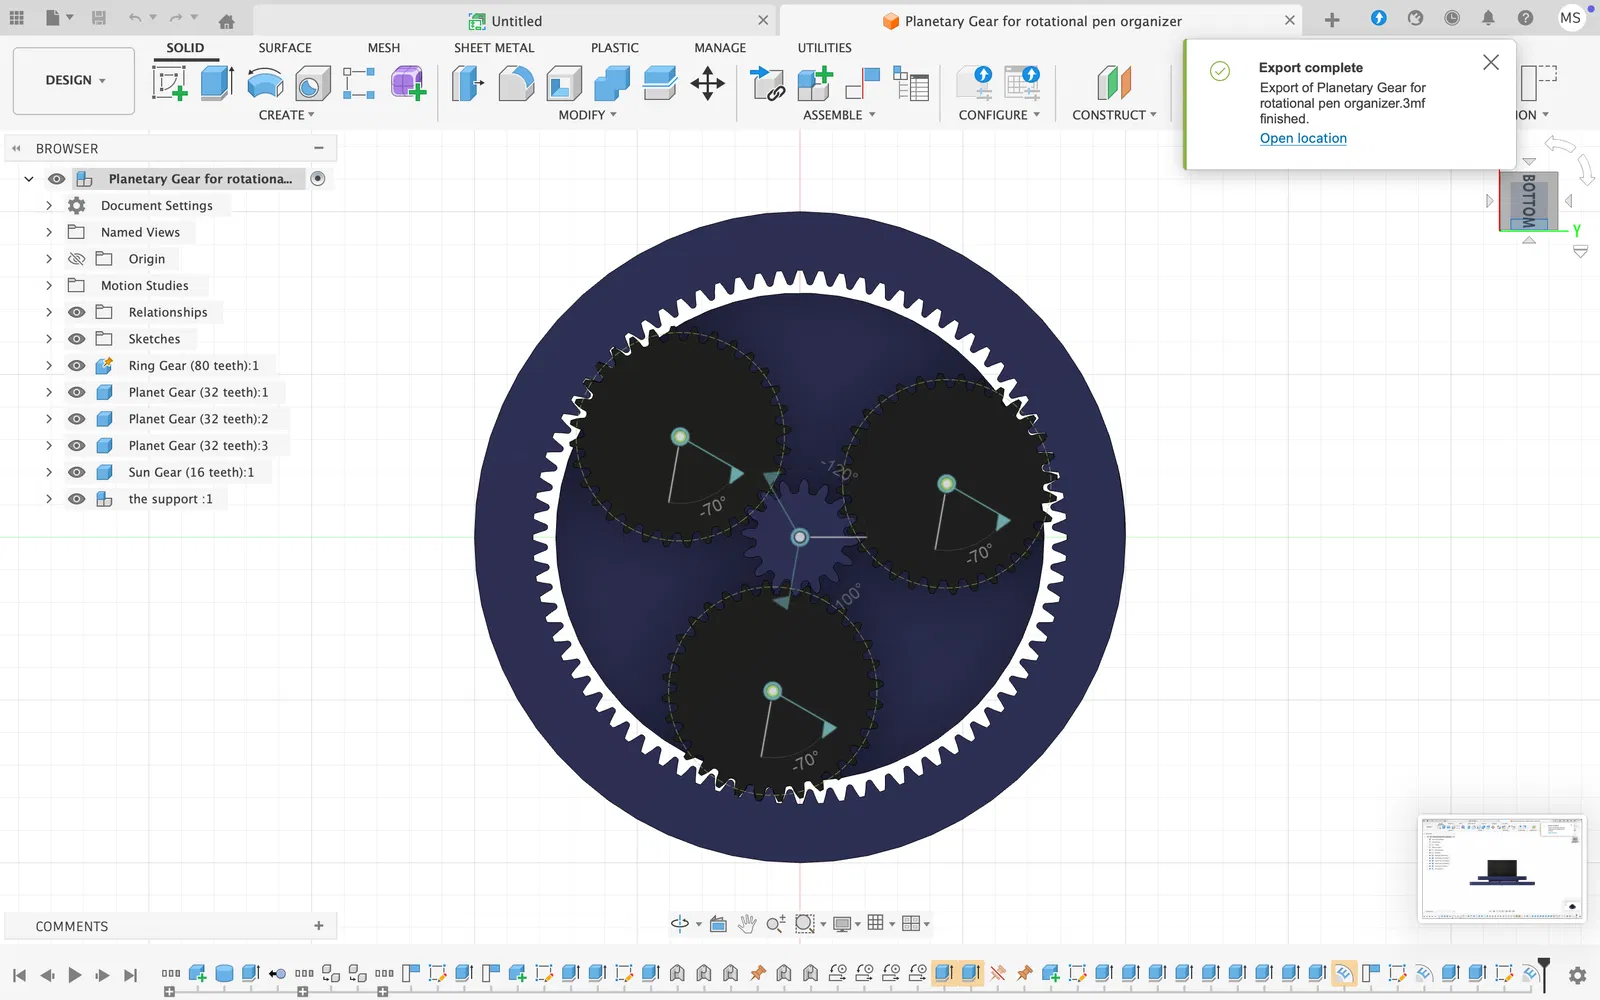Select the Press Pull tool

tap(467, 83)
